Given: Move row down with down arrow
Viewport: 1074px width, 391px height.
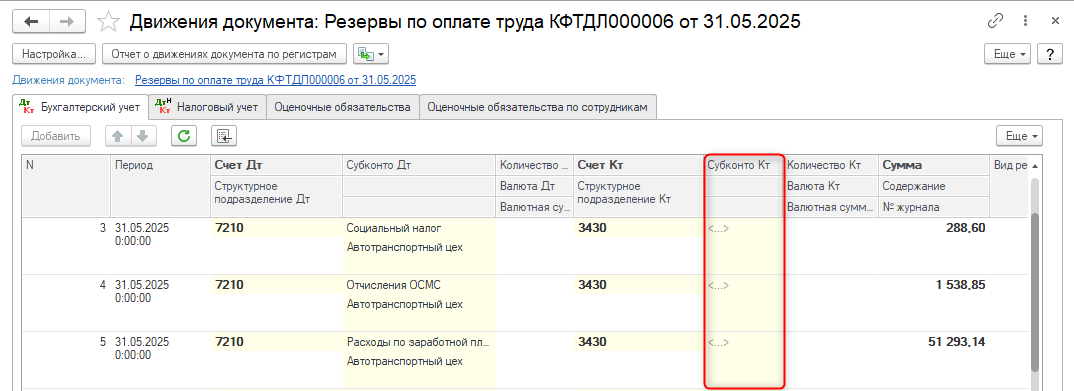Looking at the screenshot, I should [x=143, y=136].
